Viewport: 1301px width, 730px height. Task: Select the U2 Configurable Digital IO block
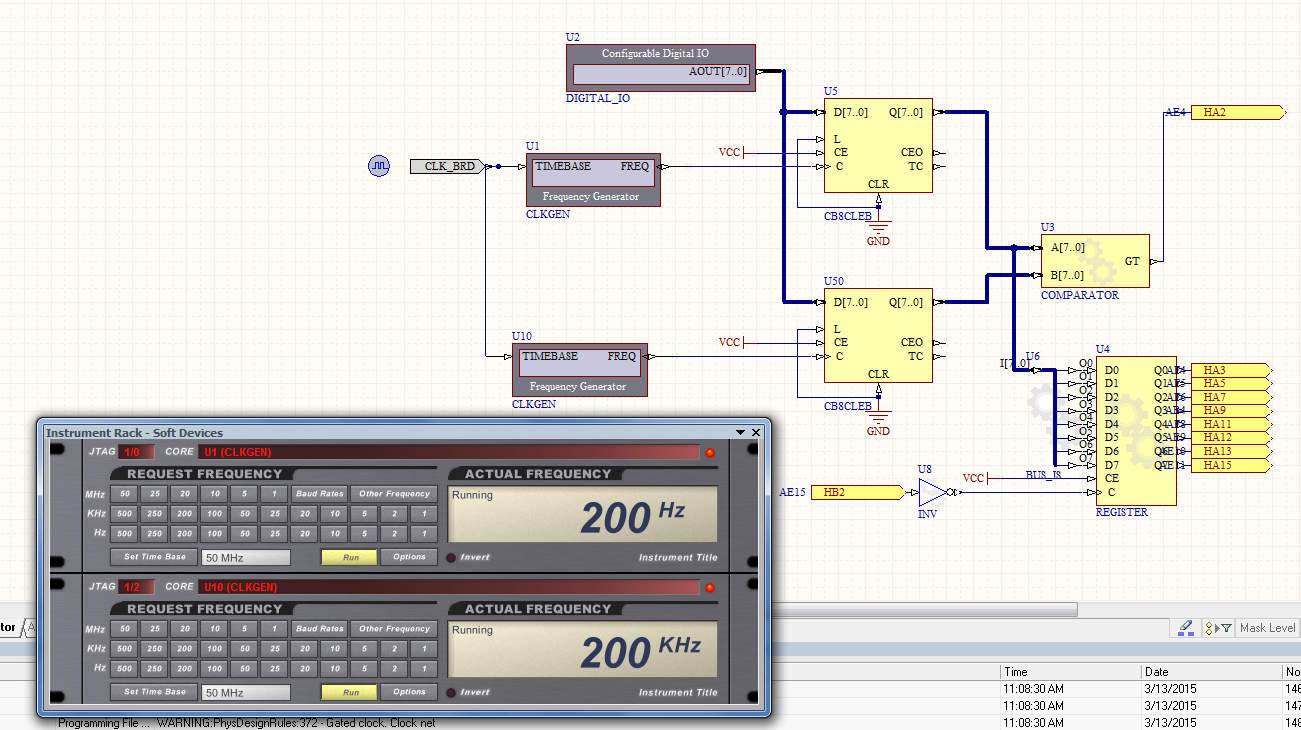click(x=661, y=67)
